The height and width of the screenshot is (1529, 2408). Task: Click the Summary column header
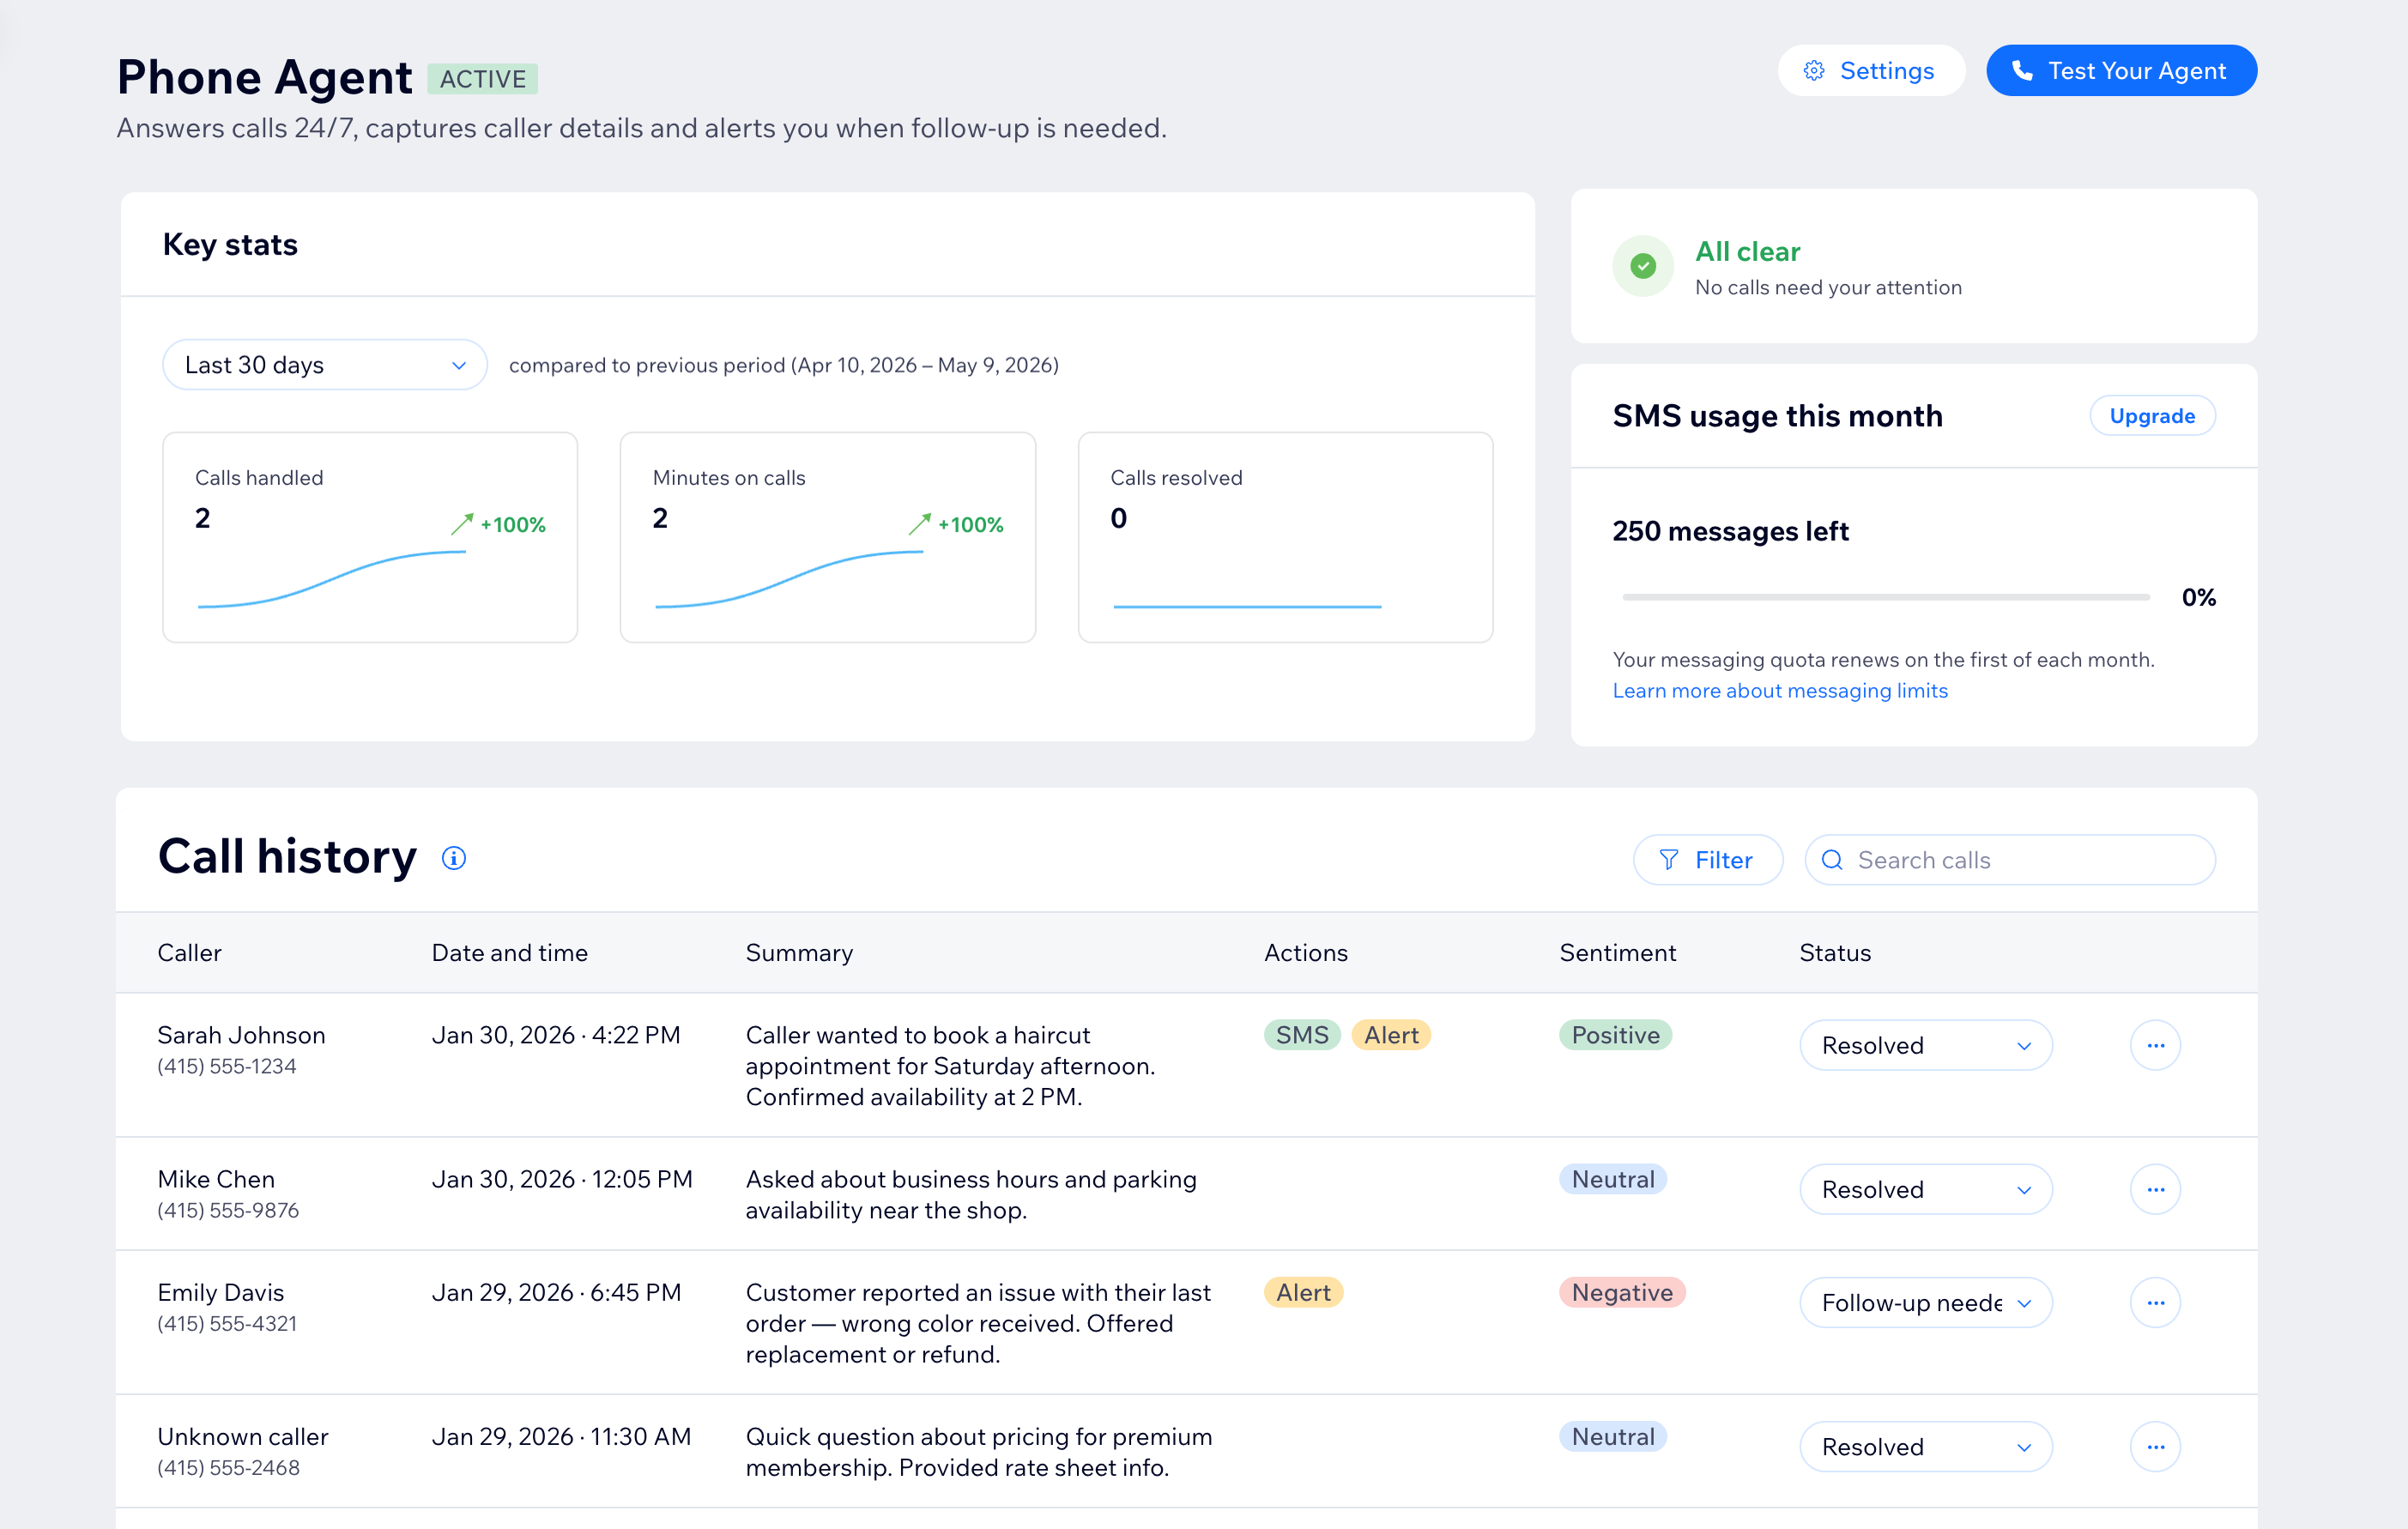coord(799,953)
